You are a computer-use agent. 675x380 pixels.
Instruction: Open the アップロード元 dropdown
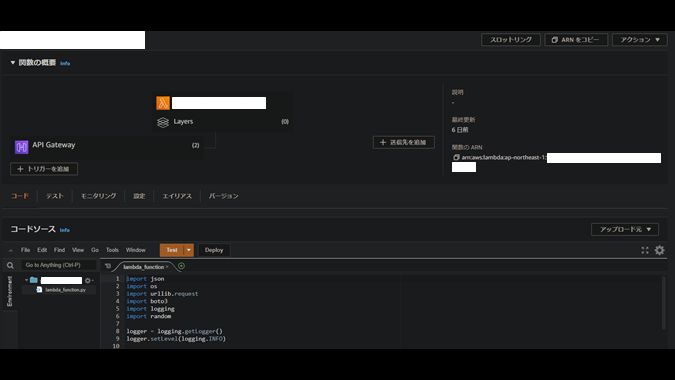[x=625, y=229]
